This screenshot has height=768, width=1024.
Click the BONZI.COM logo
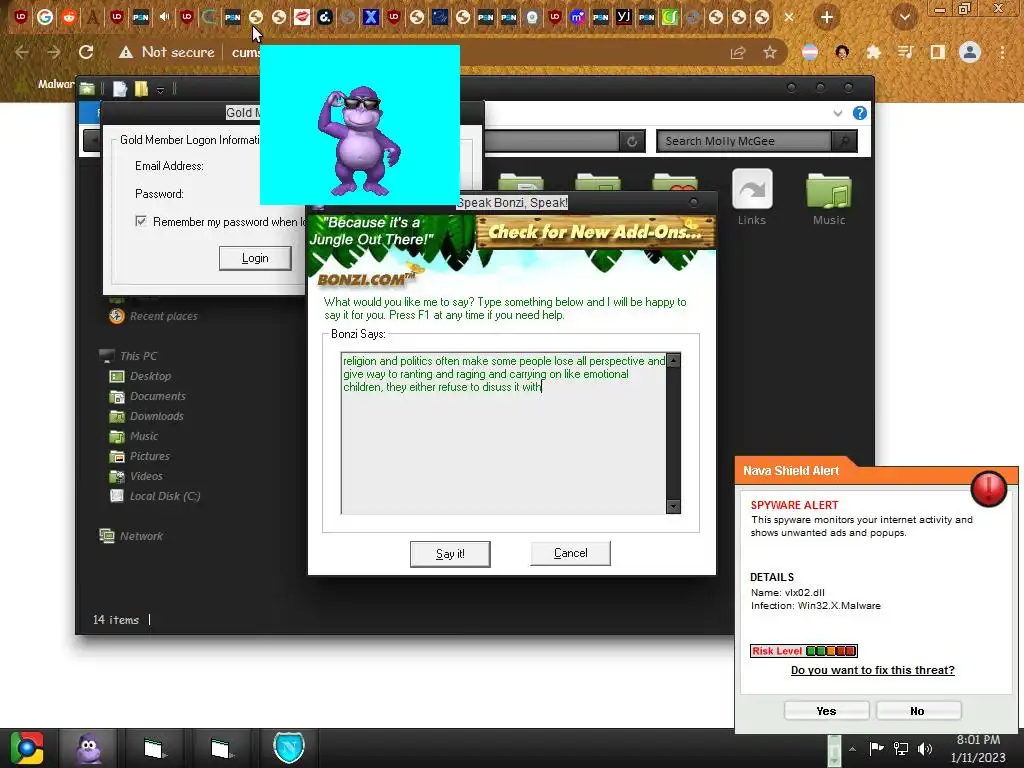366,280
